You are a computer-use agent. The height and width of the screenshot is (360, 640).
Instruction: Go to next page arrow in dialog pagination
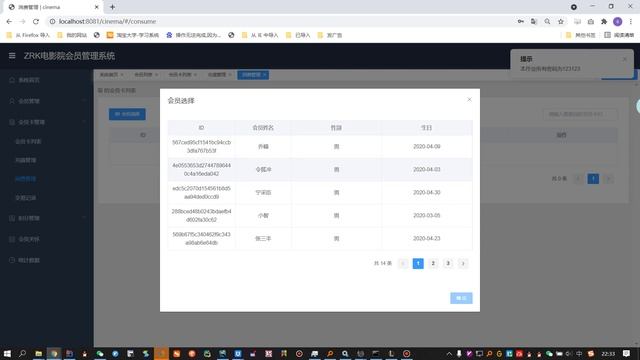pyautogui.click(x=463, y=264)
